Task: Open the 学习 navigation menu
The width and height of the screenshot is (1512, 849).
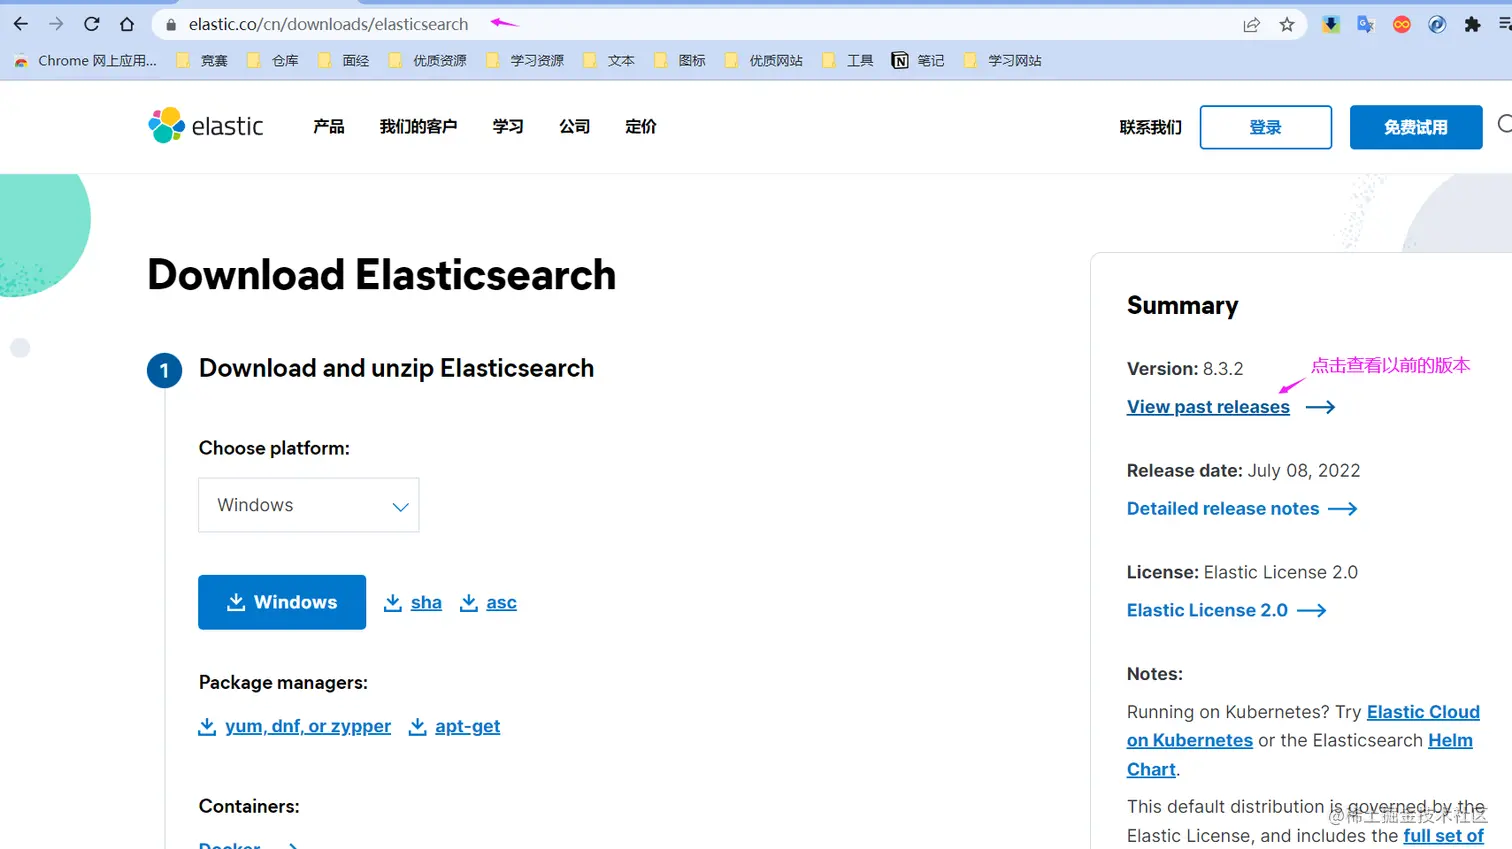Action: 508,127
